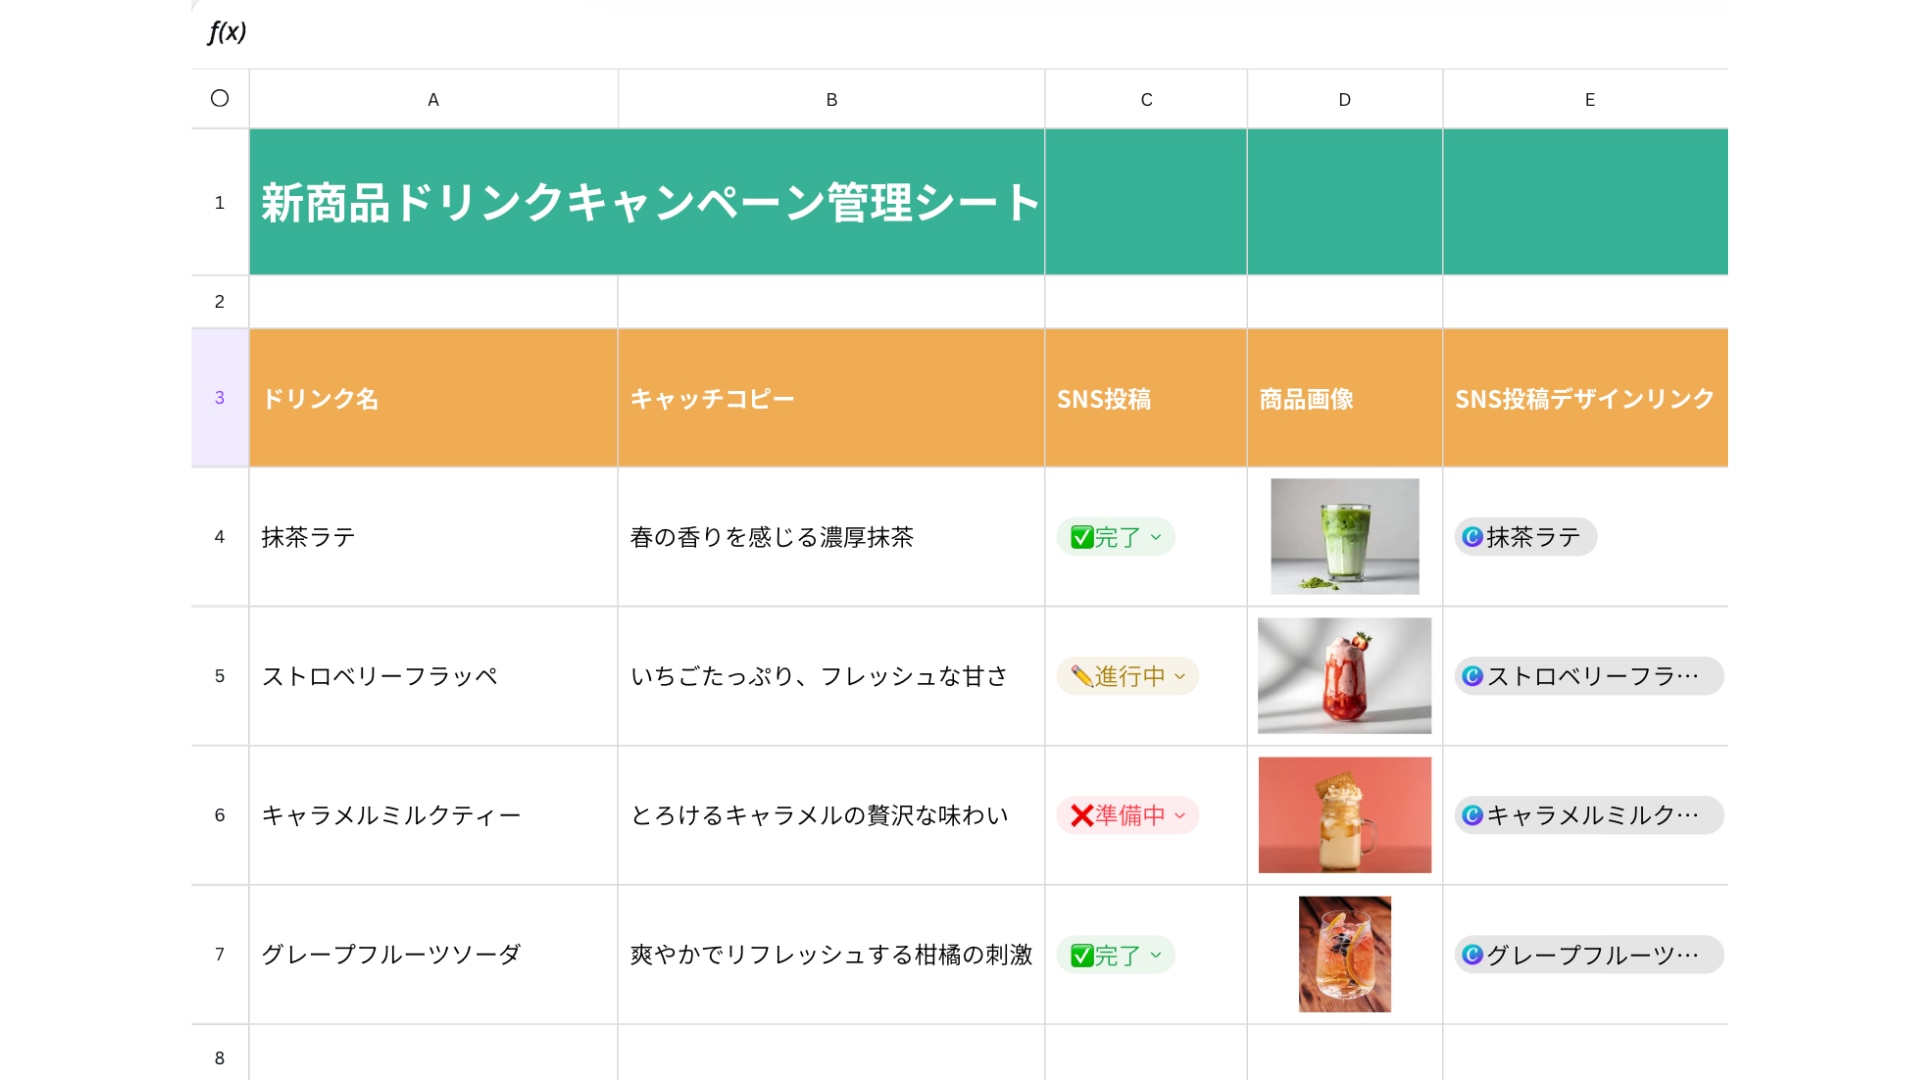Click the red X icon on 準備中 status
Viewport: 1920px width, 1080px height.
point(1081,816)
